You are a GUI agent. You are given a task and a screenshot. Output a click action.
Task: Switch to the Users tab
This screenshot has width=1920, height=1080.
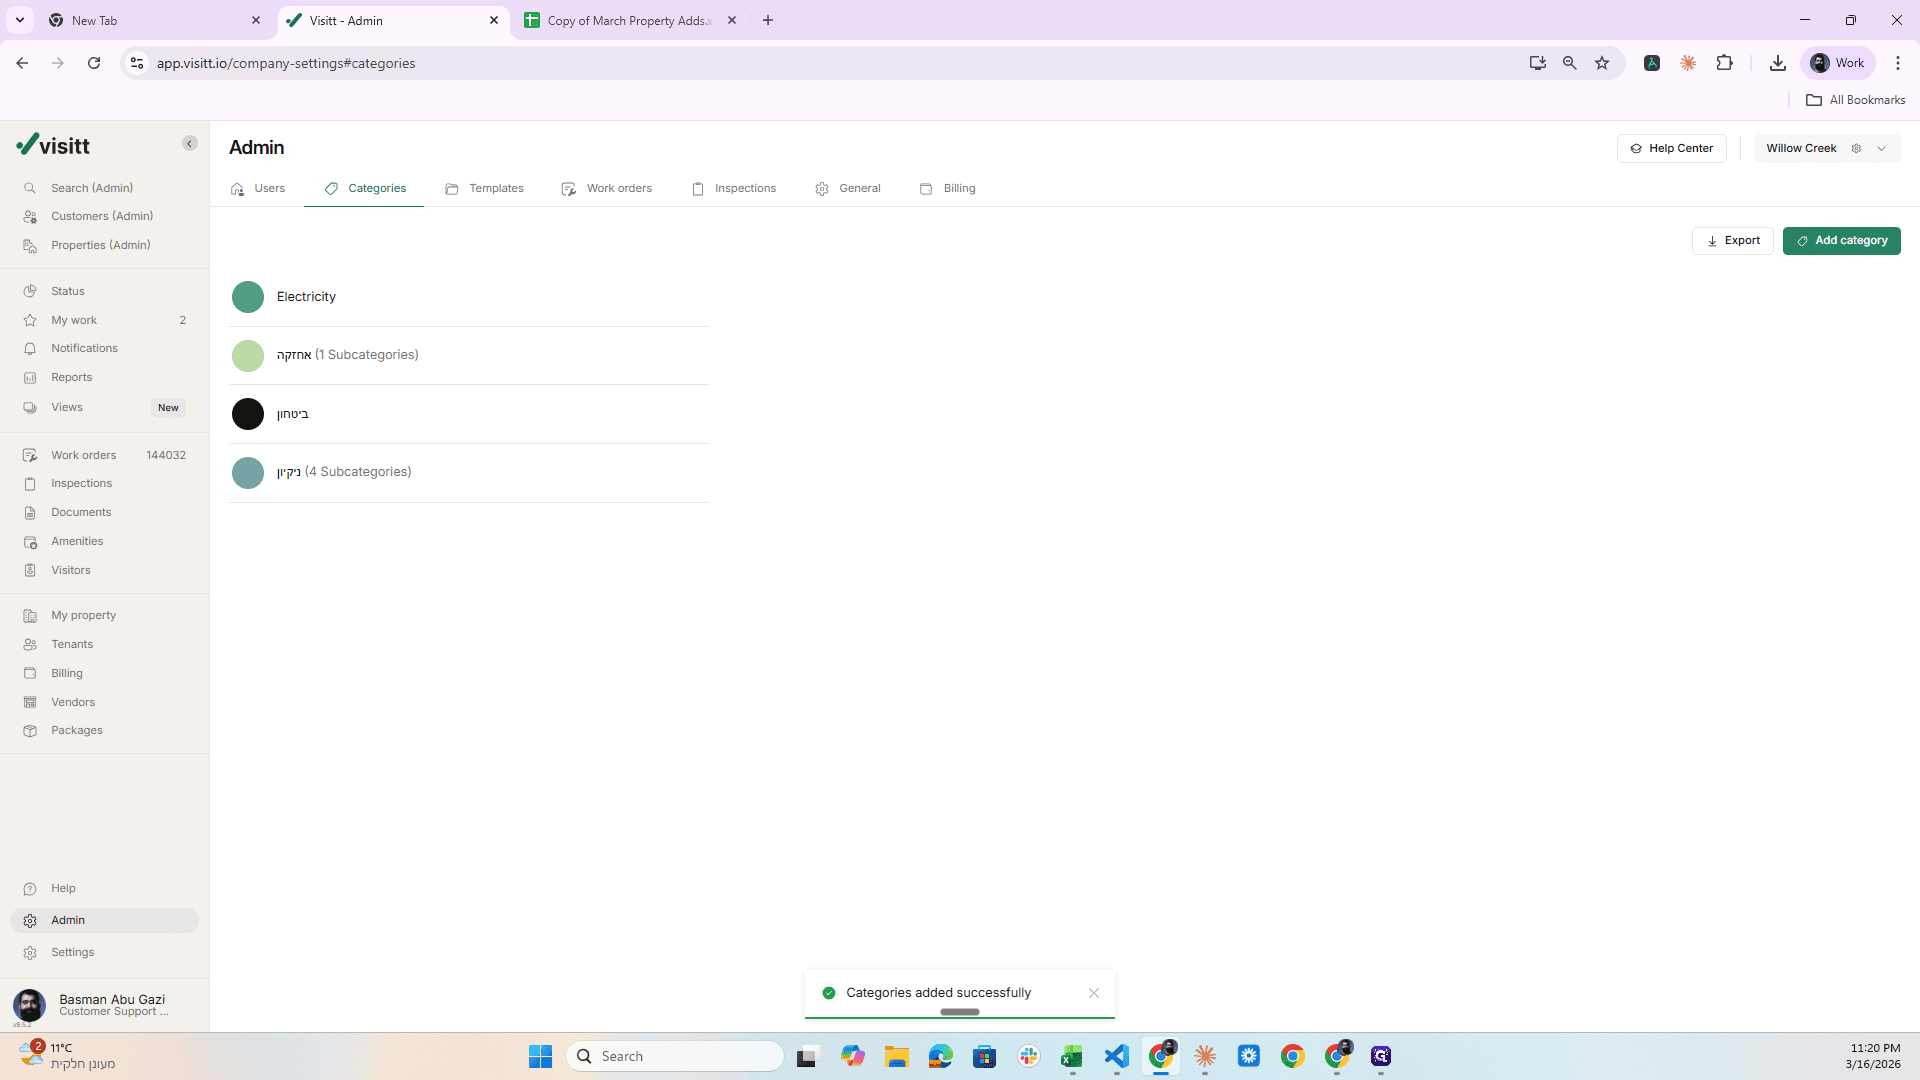click(x=258, y=188)
